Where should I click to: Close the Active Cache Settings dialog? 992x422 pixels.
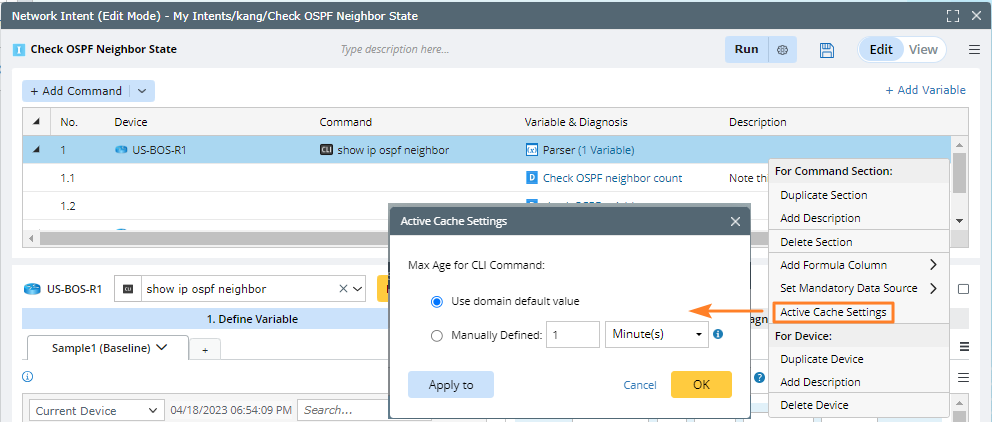pos(735,221)
